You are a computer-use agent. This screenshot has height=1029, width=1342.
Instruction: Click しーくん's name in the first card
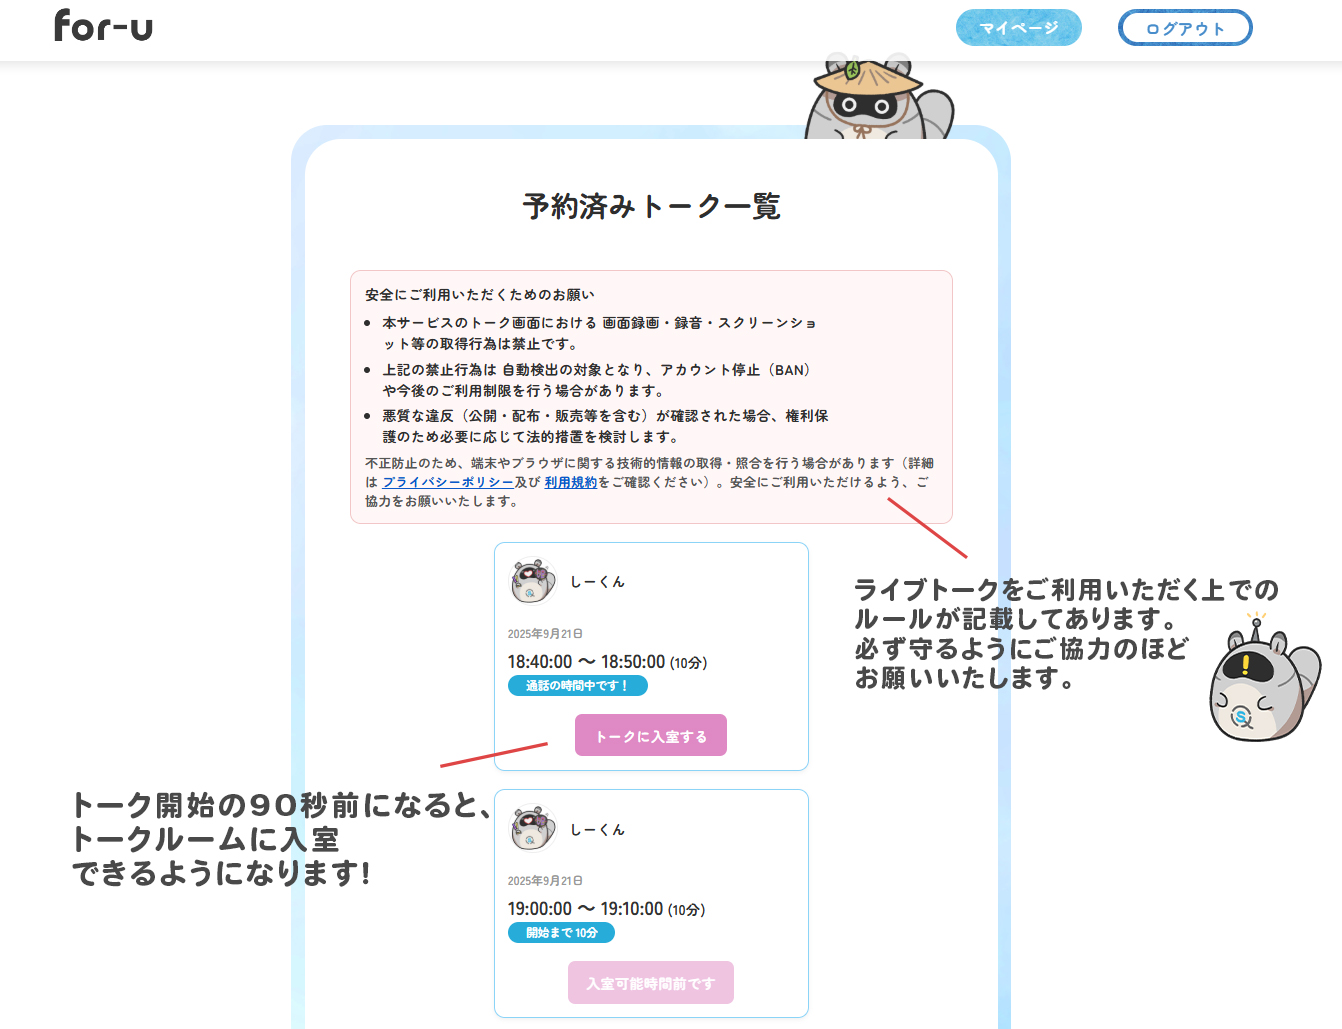point(598,581)
